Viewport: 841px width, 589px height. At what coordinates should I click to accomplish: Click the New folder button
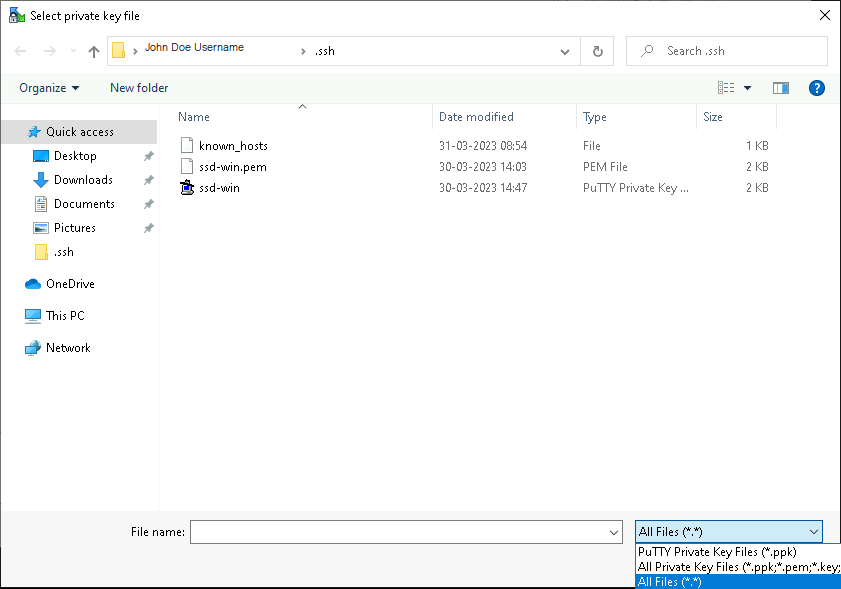click(x=138, y=88)
